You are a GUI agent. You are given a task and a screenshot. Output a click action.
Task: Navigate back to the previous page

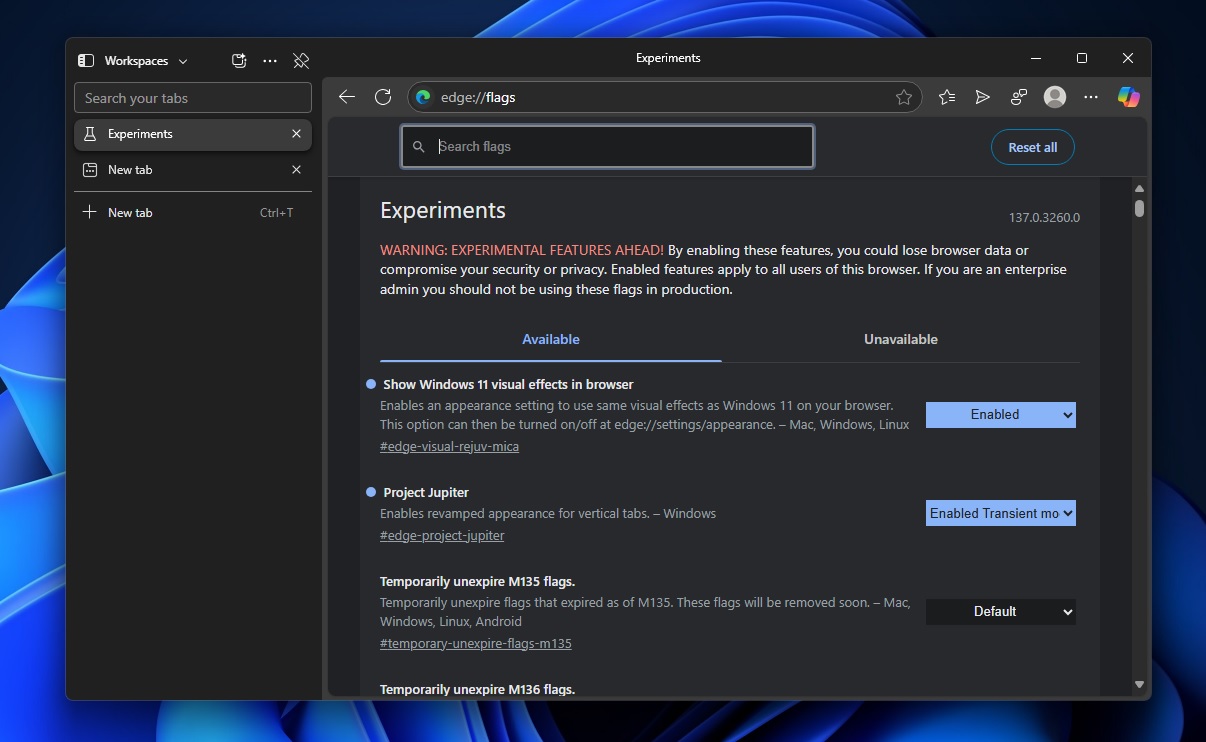point(347,97)
